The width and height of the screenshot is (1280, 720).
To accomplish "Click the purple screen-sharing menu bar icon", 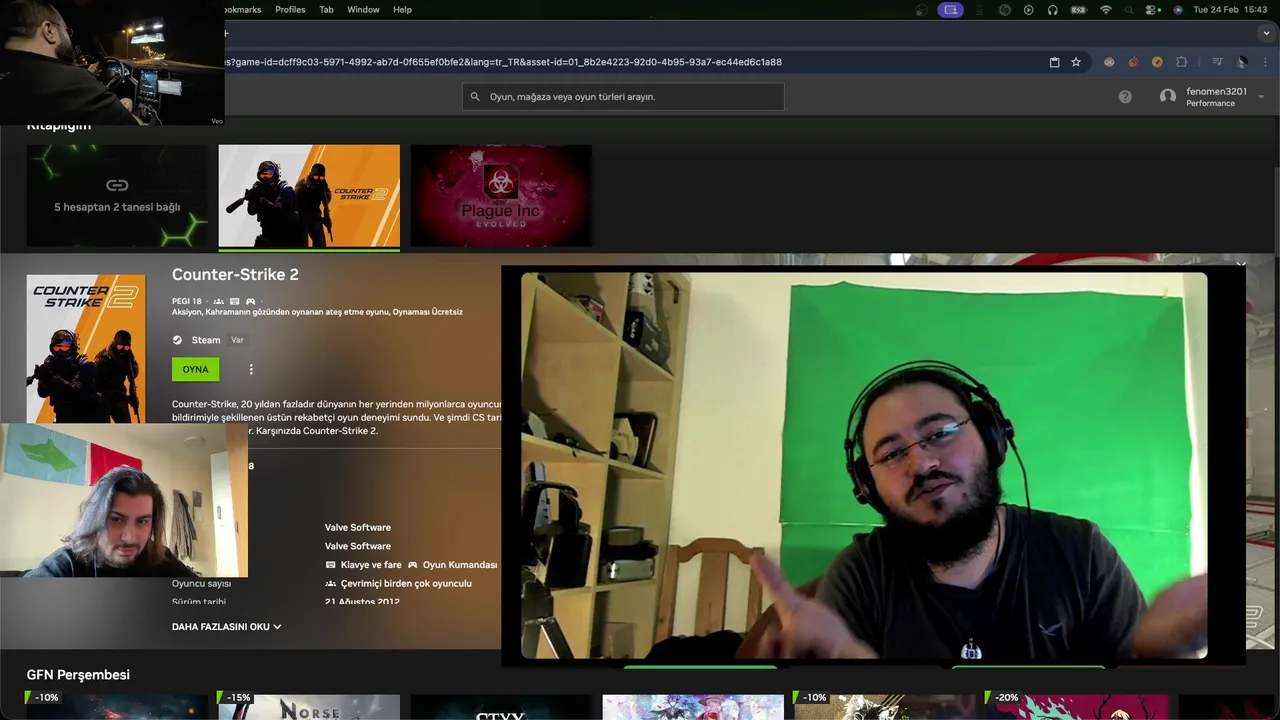I will (x=950, y=10).
